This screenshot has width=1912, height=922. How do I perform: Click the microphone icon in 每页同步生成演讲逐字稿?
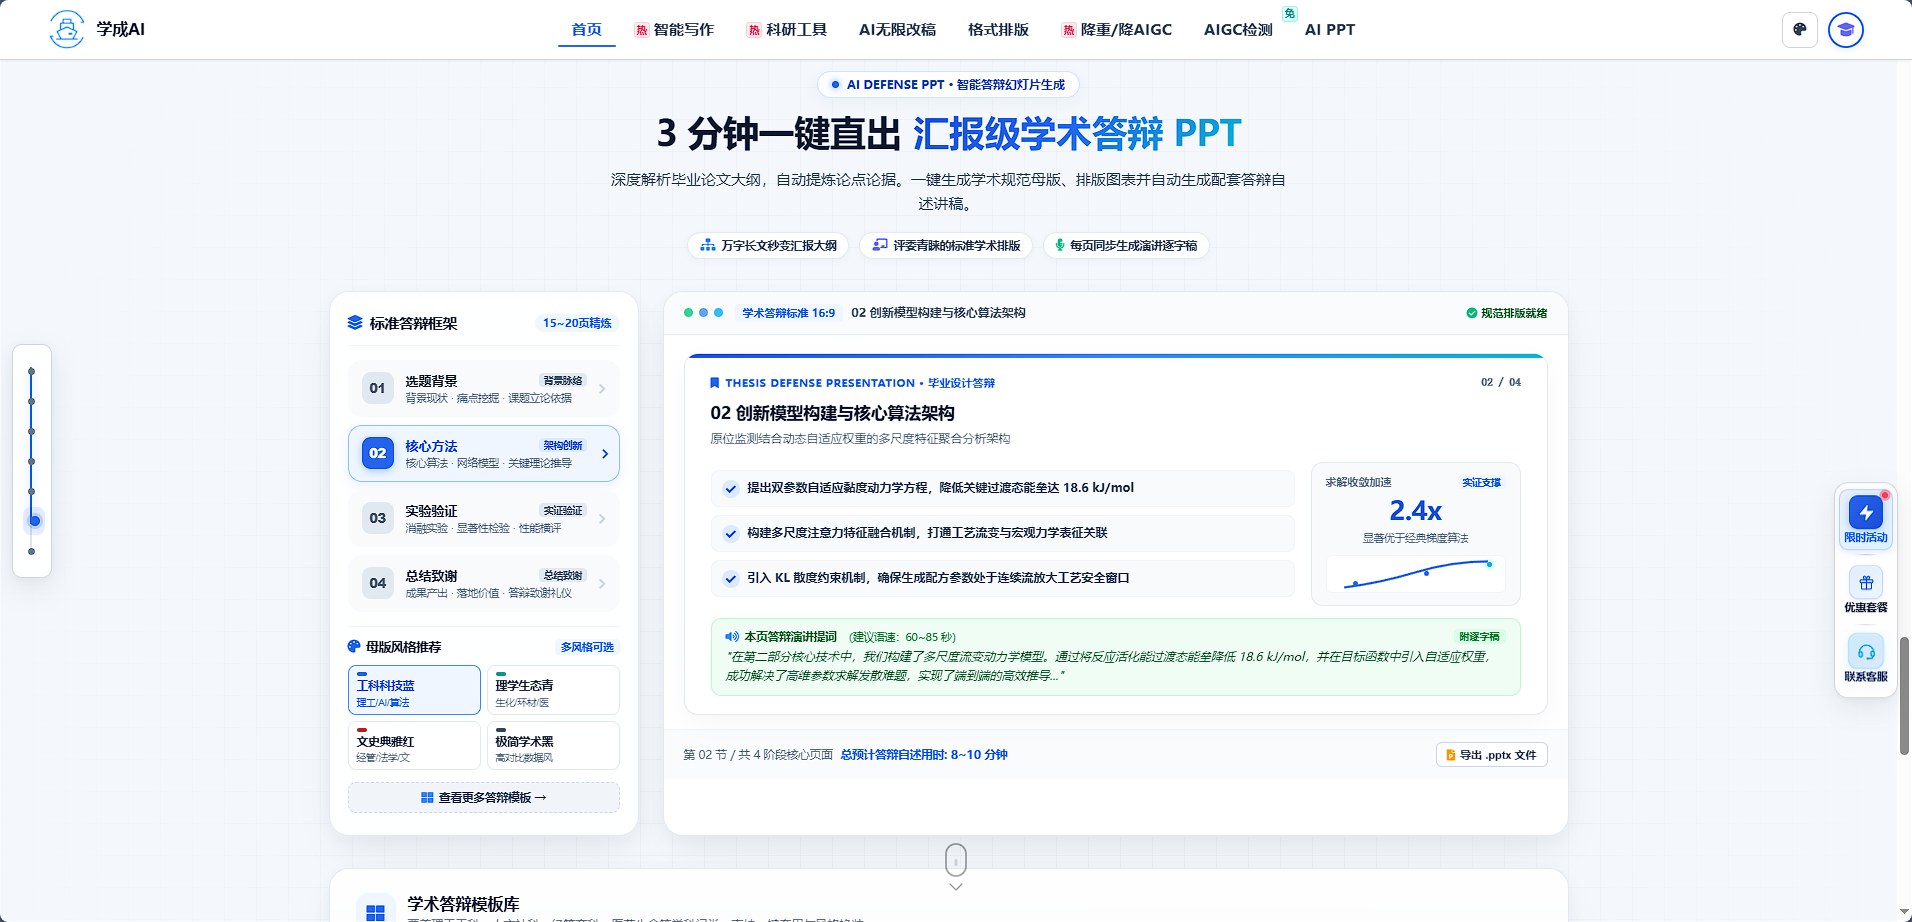click(1060, 245)
